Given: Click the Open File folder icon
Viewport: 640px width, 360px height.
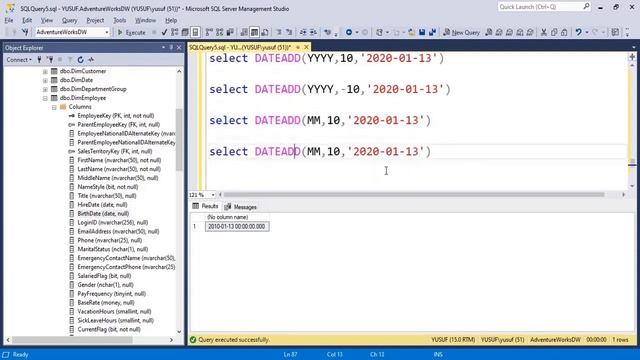Looking at the screenshot, I should [411, 32].
